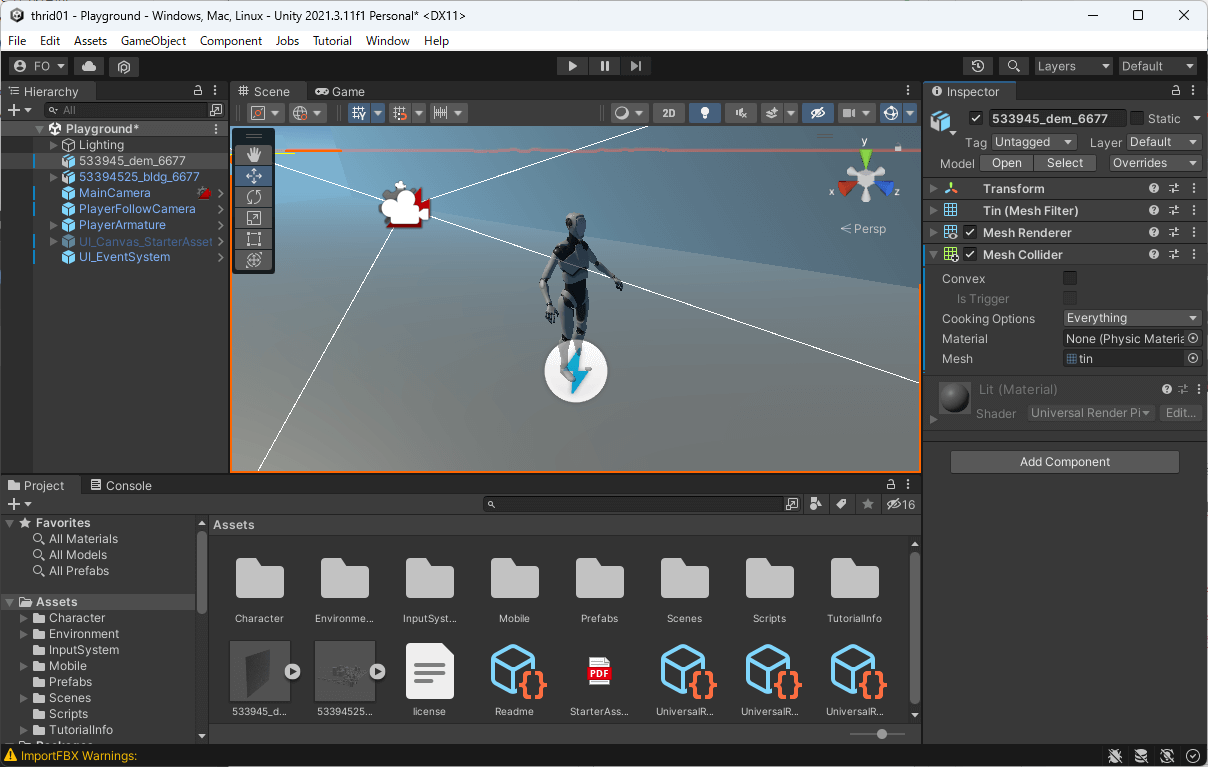Click the cloud services icon
Screen dimensions: 1208x767
(89, 66)
